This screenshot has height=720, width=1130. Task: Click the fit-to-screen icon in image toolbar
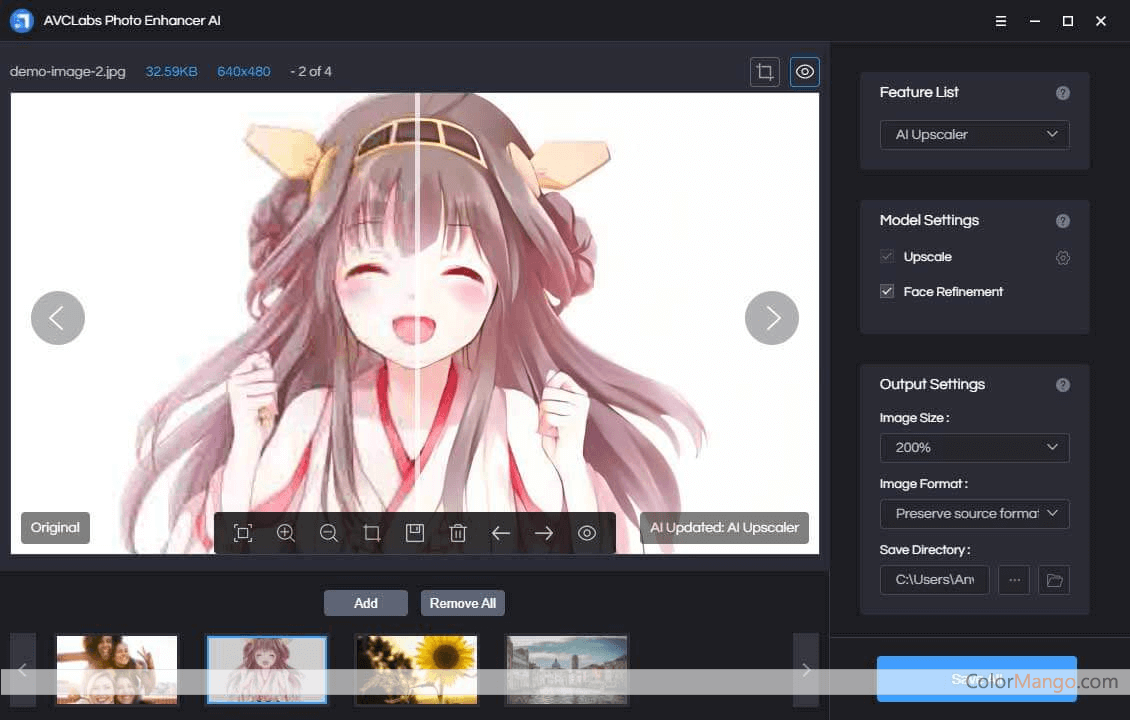coord(243,533)
